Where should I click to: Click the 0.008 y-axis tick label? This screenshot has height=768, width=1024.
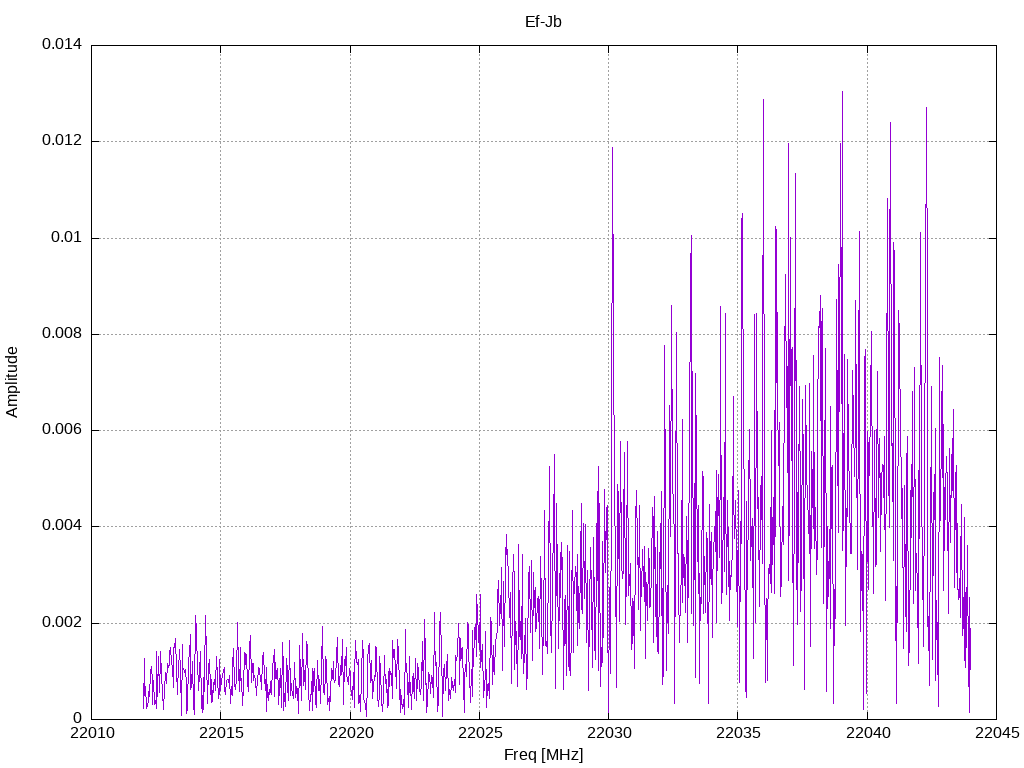click(62, 333)
